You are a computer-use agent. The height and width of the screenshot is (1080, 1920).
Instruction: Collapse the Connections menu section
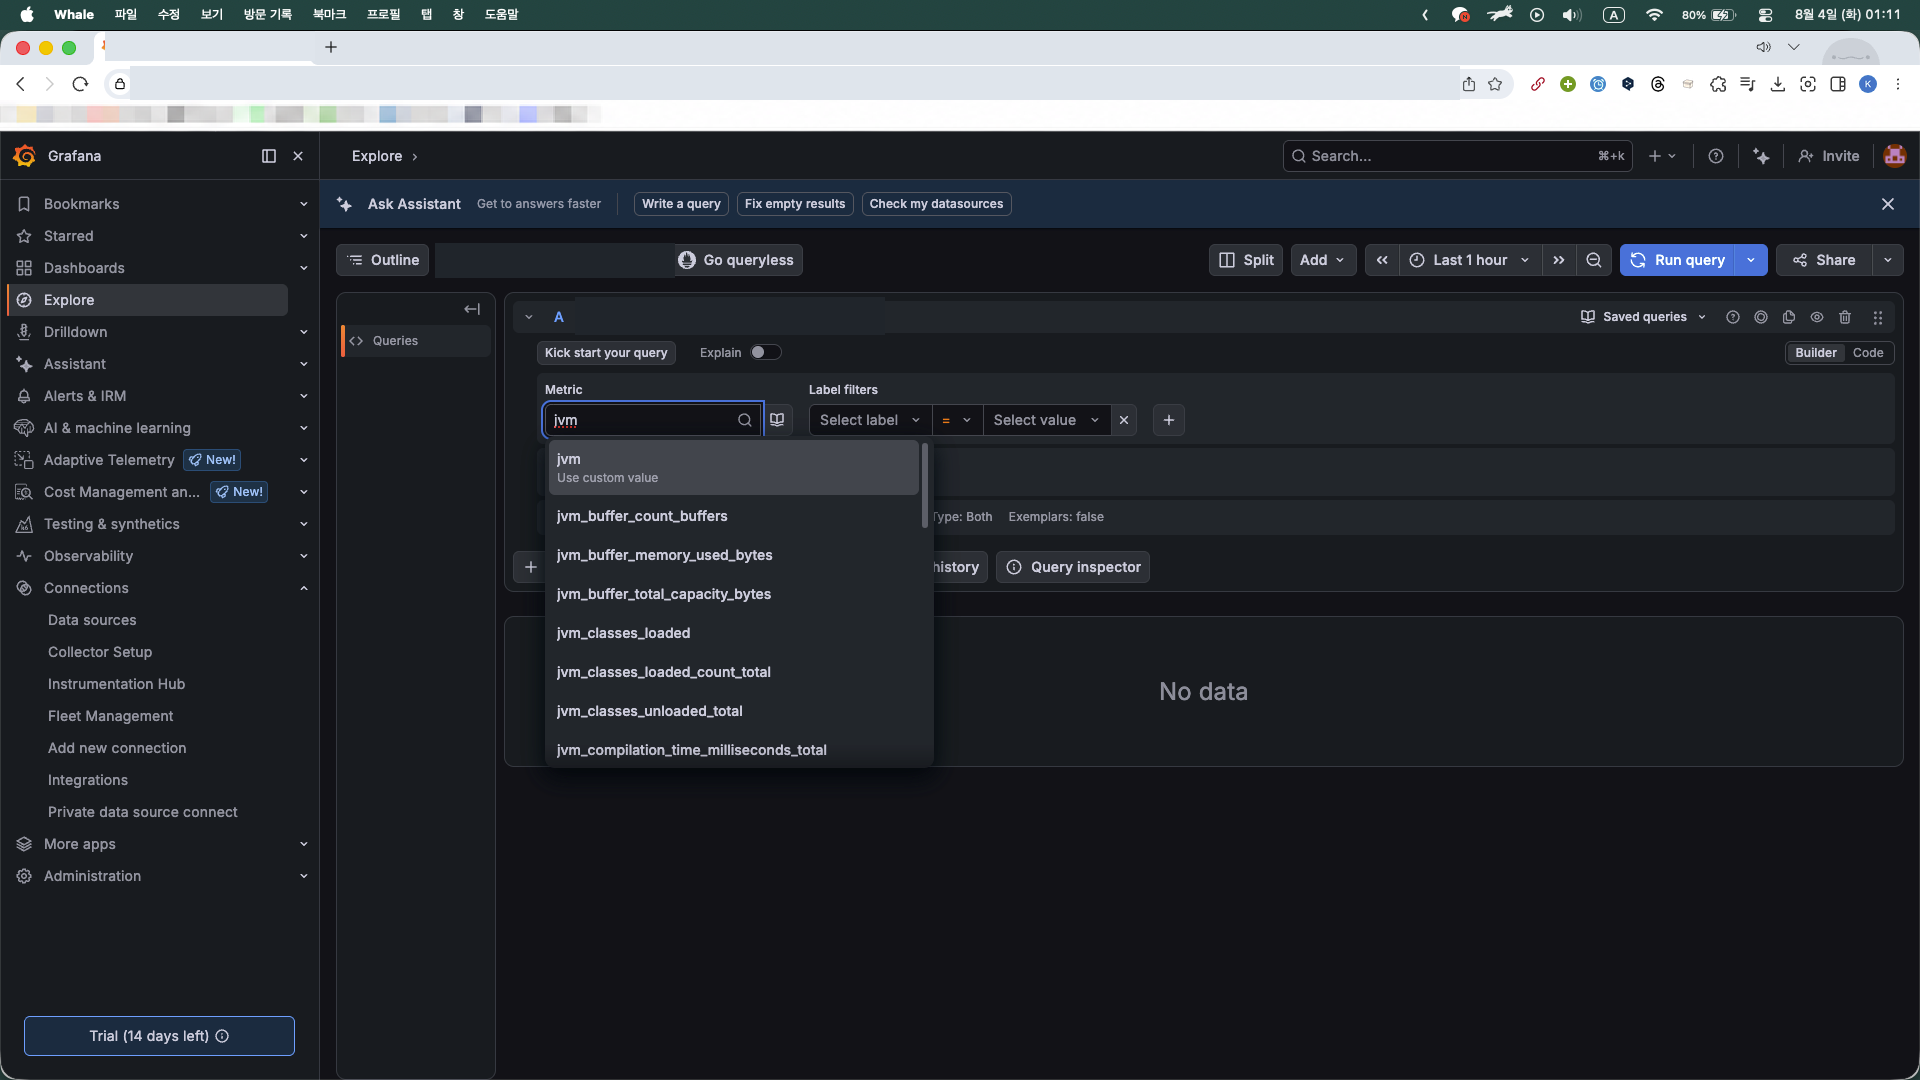click(303, 588)
